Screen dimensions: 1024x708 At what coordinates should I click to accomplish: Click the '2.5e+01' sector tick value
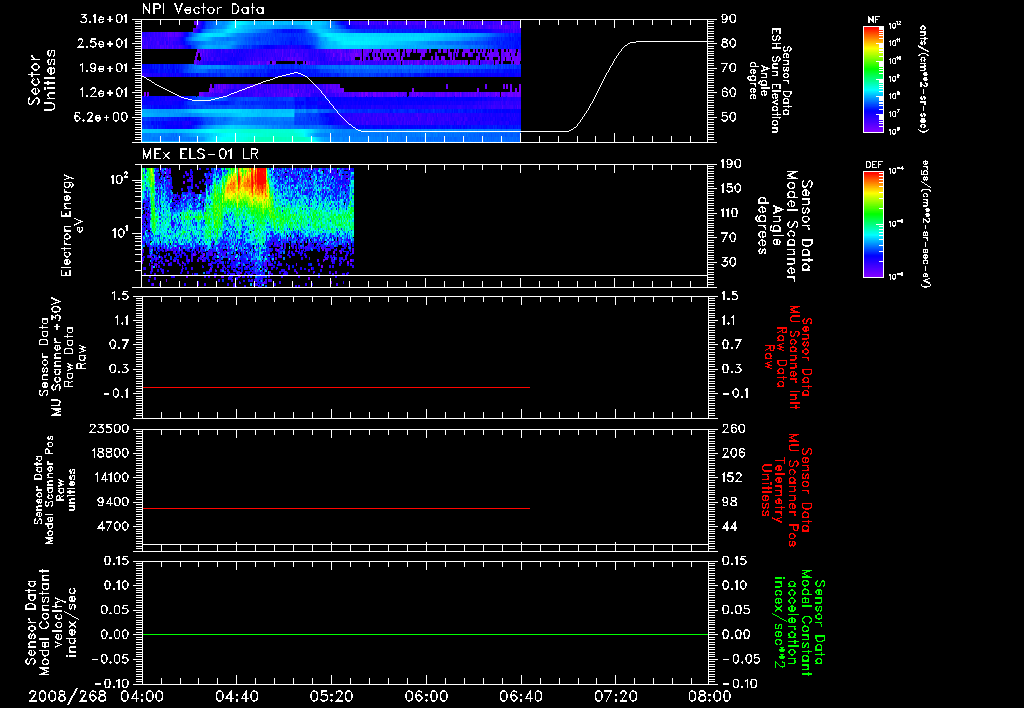pyautogui.click(x=104, y=43)
